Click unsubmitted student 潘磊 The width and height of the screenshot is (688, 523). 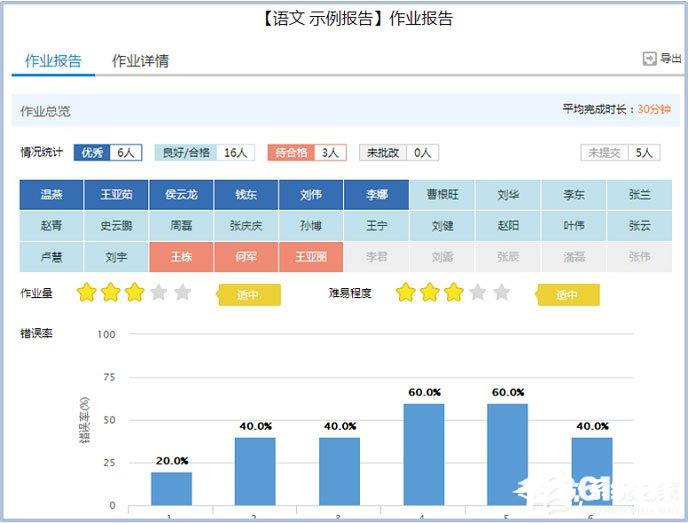click(574, 257)
